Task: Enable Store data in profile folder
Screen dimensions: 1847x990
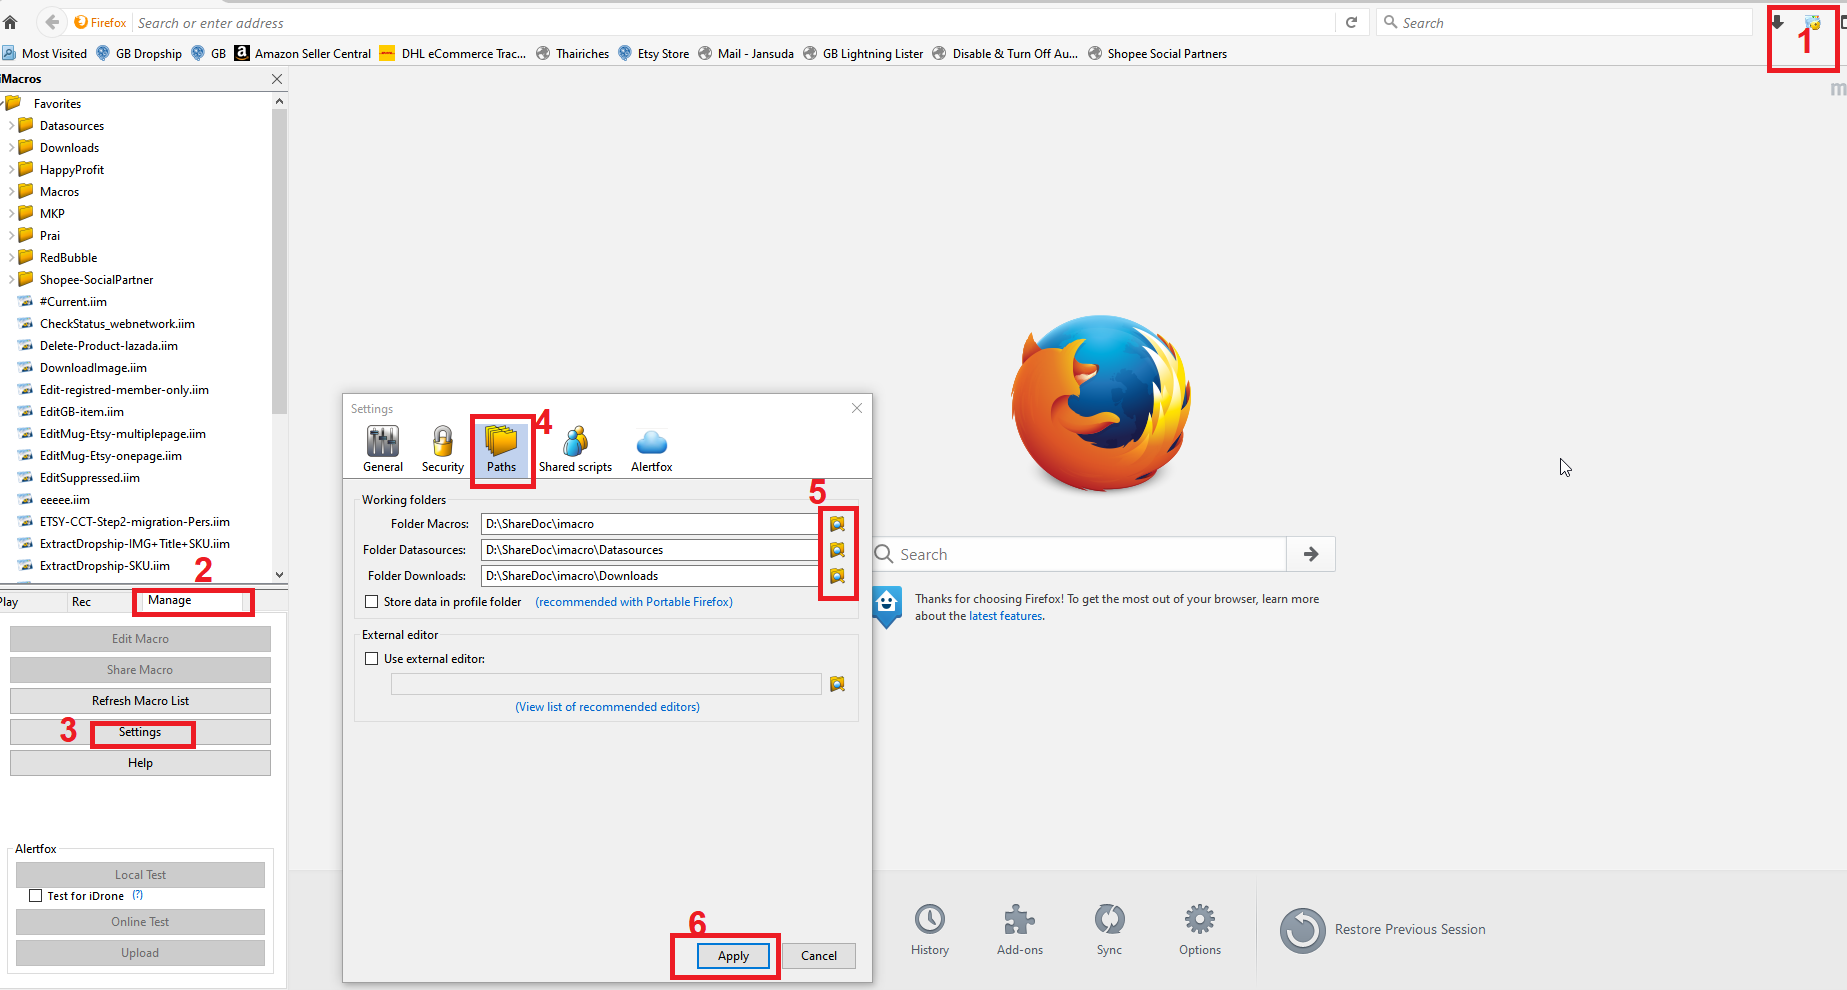Action: click(372, 602)
